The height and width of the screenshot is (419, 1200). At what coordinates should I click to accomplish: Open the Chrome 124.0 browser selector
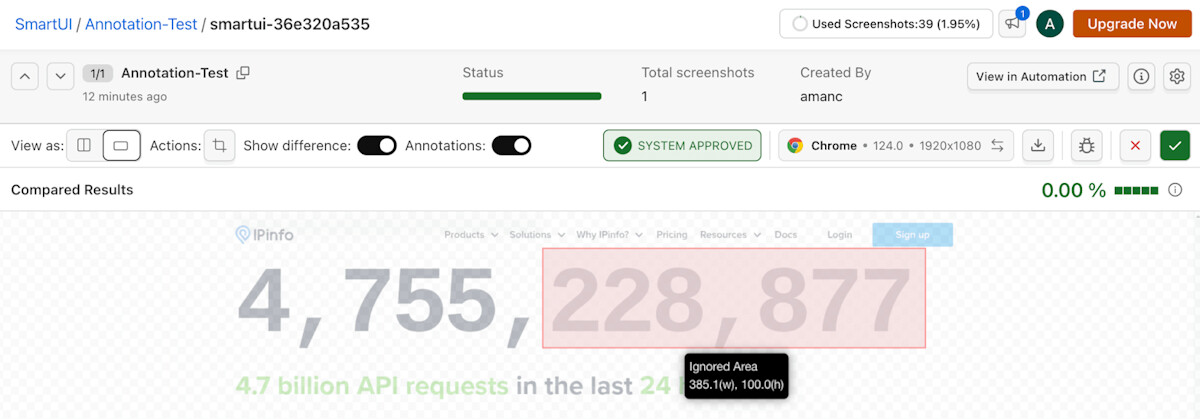pos(896,146)
